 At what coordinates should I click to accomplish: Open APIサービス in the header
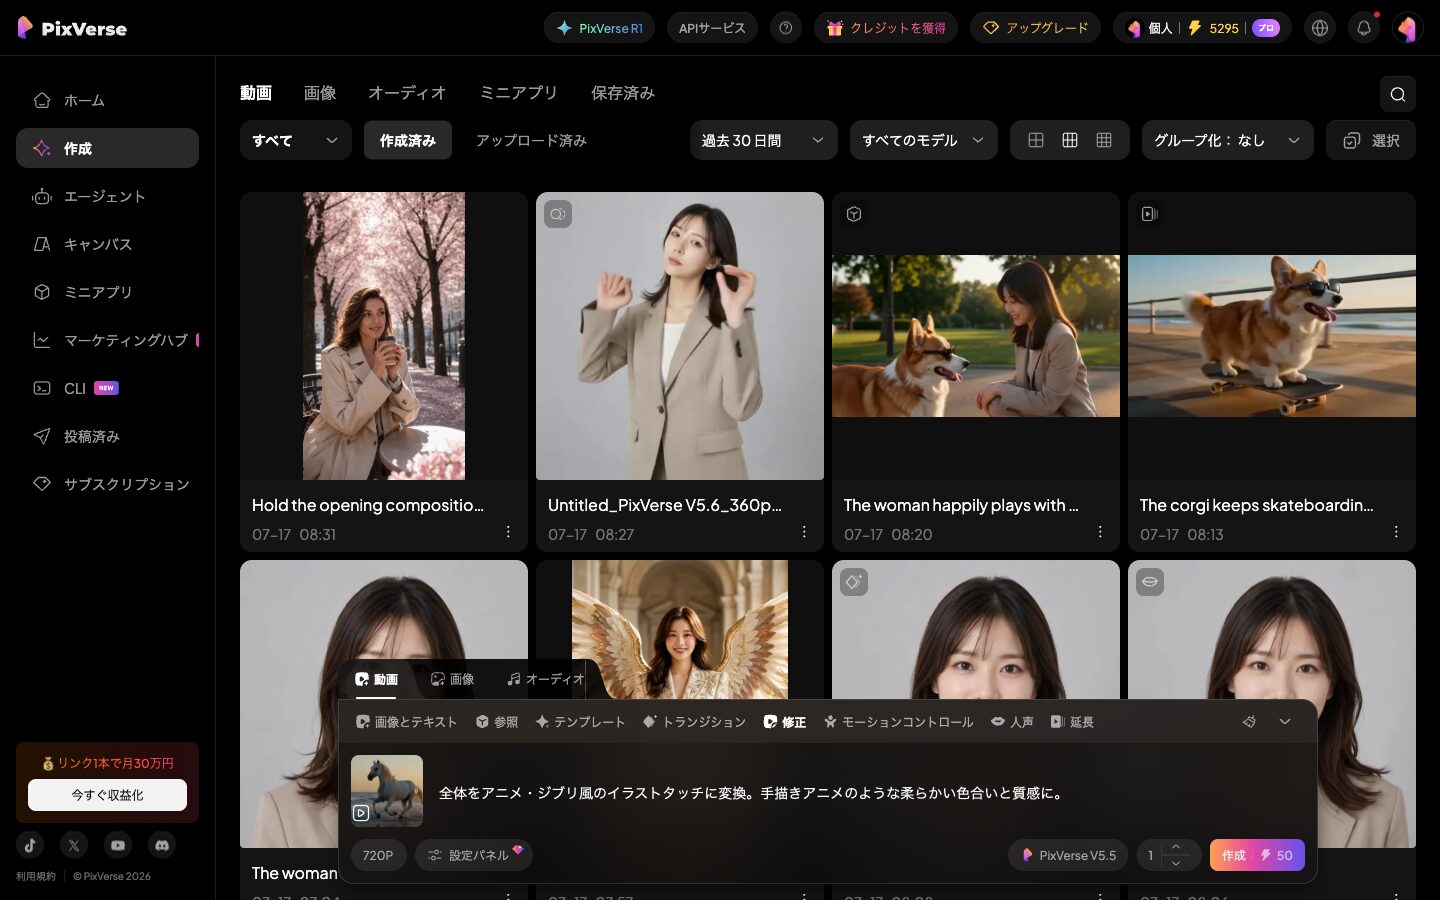tap(712, 28)
